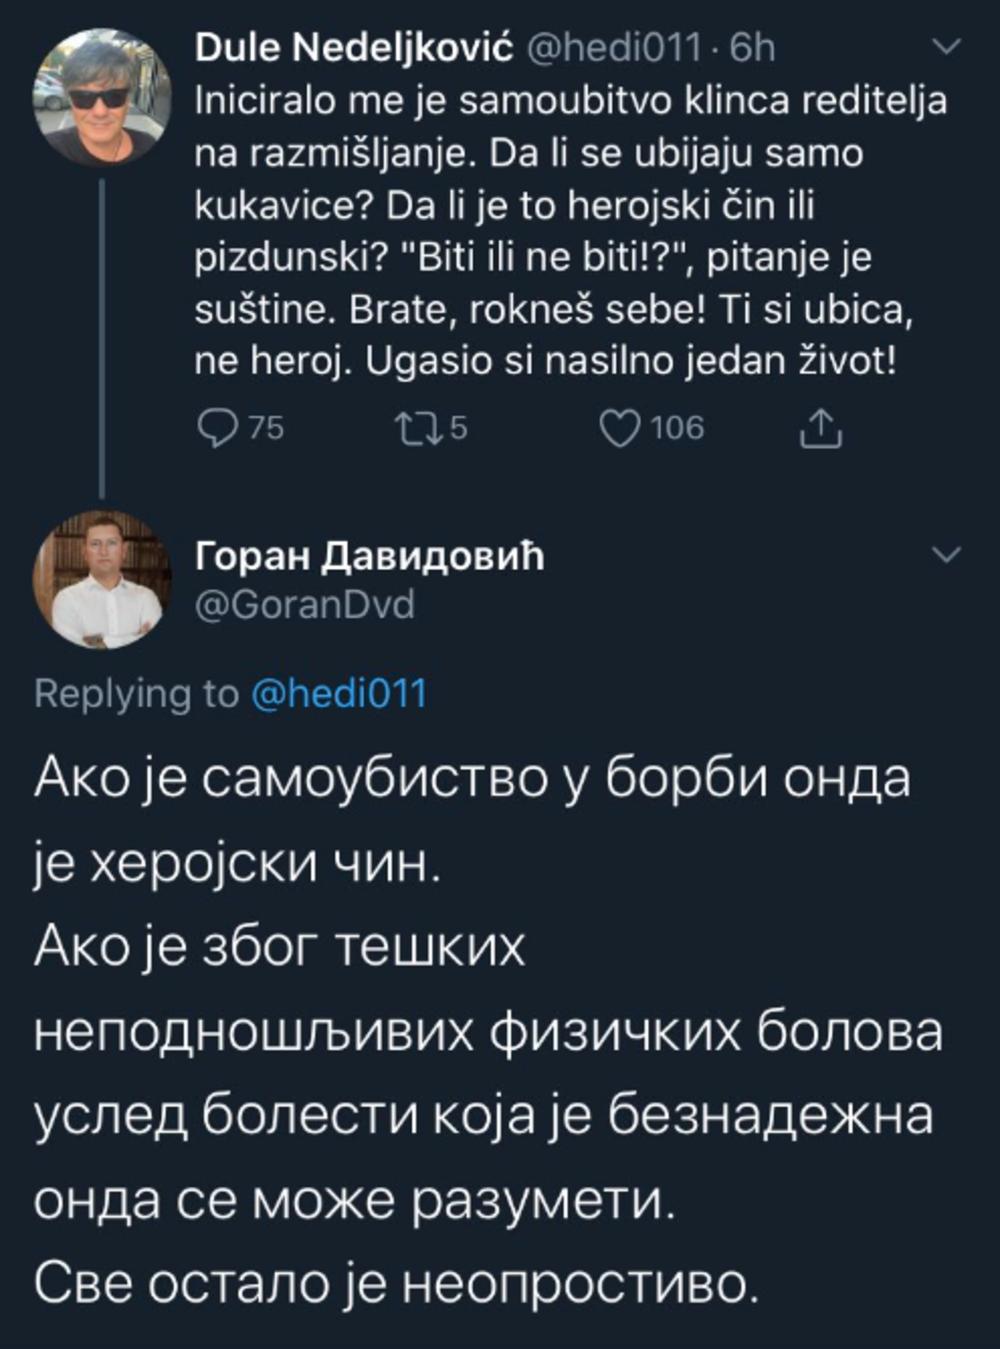Open Горан Давидовић's profile picture

coord(101,580)
